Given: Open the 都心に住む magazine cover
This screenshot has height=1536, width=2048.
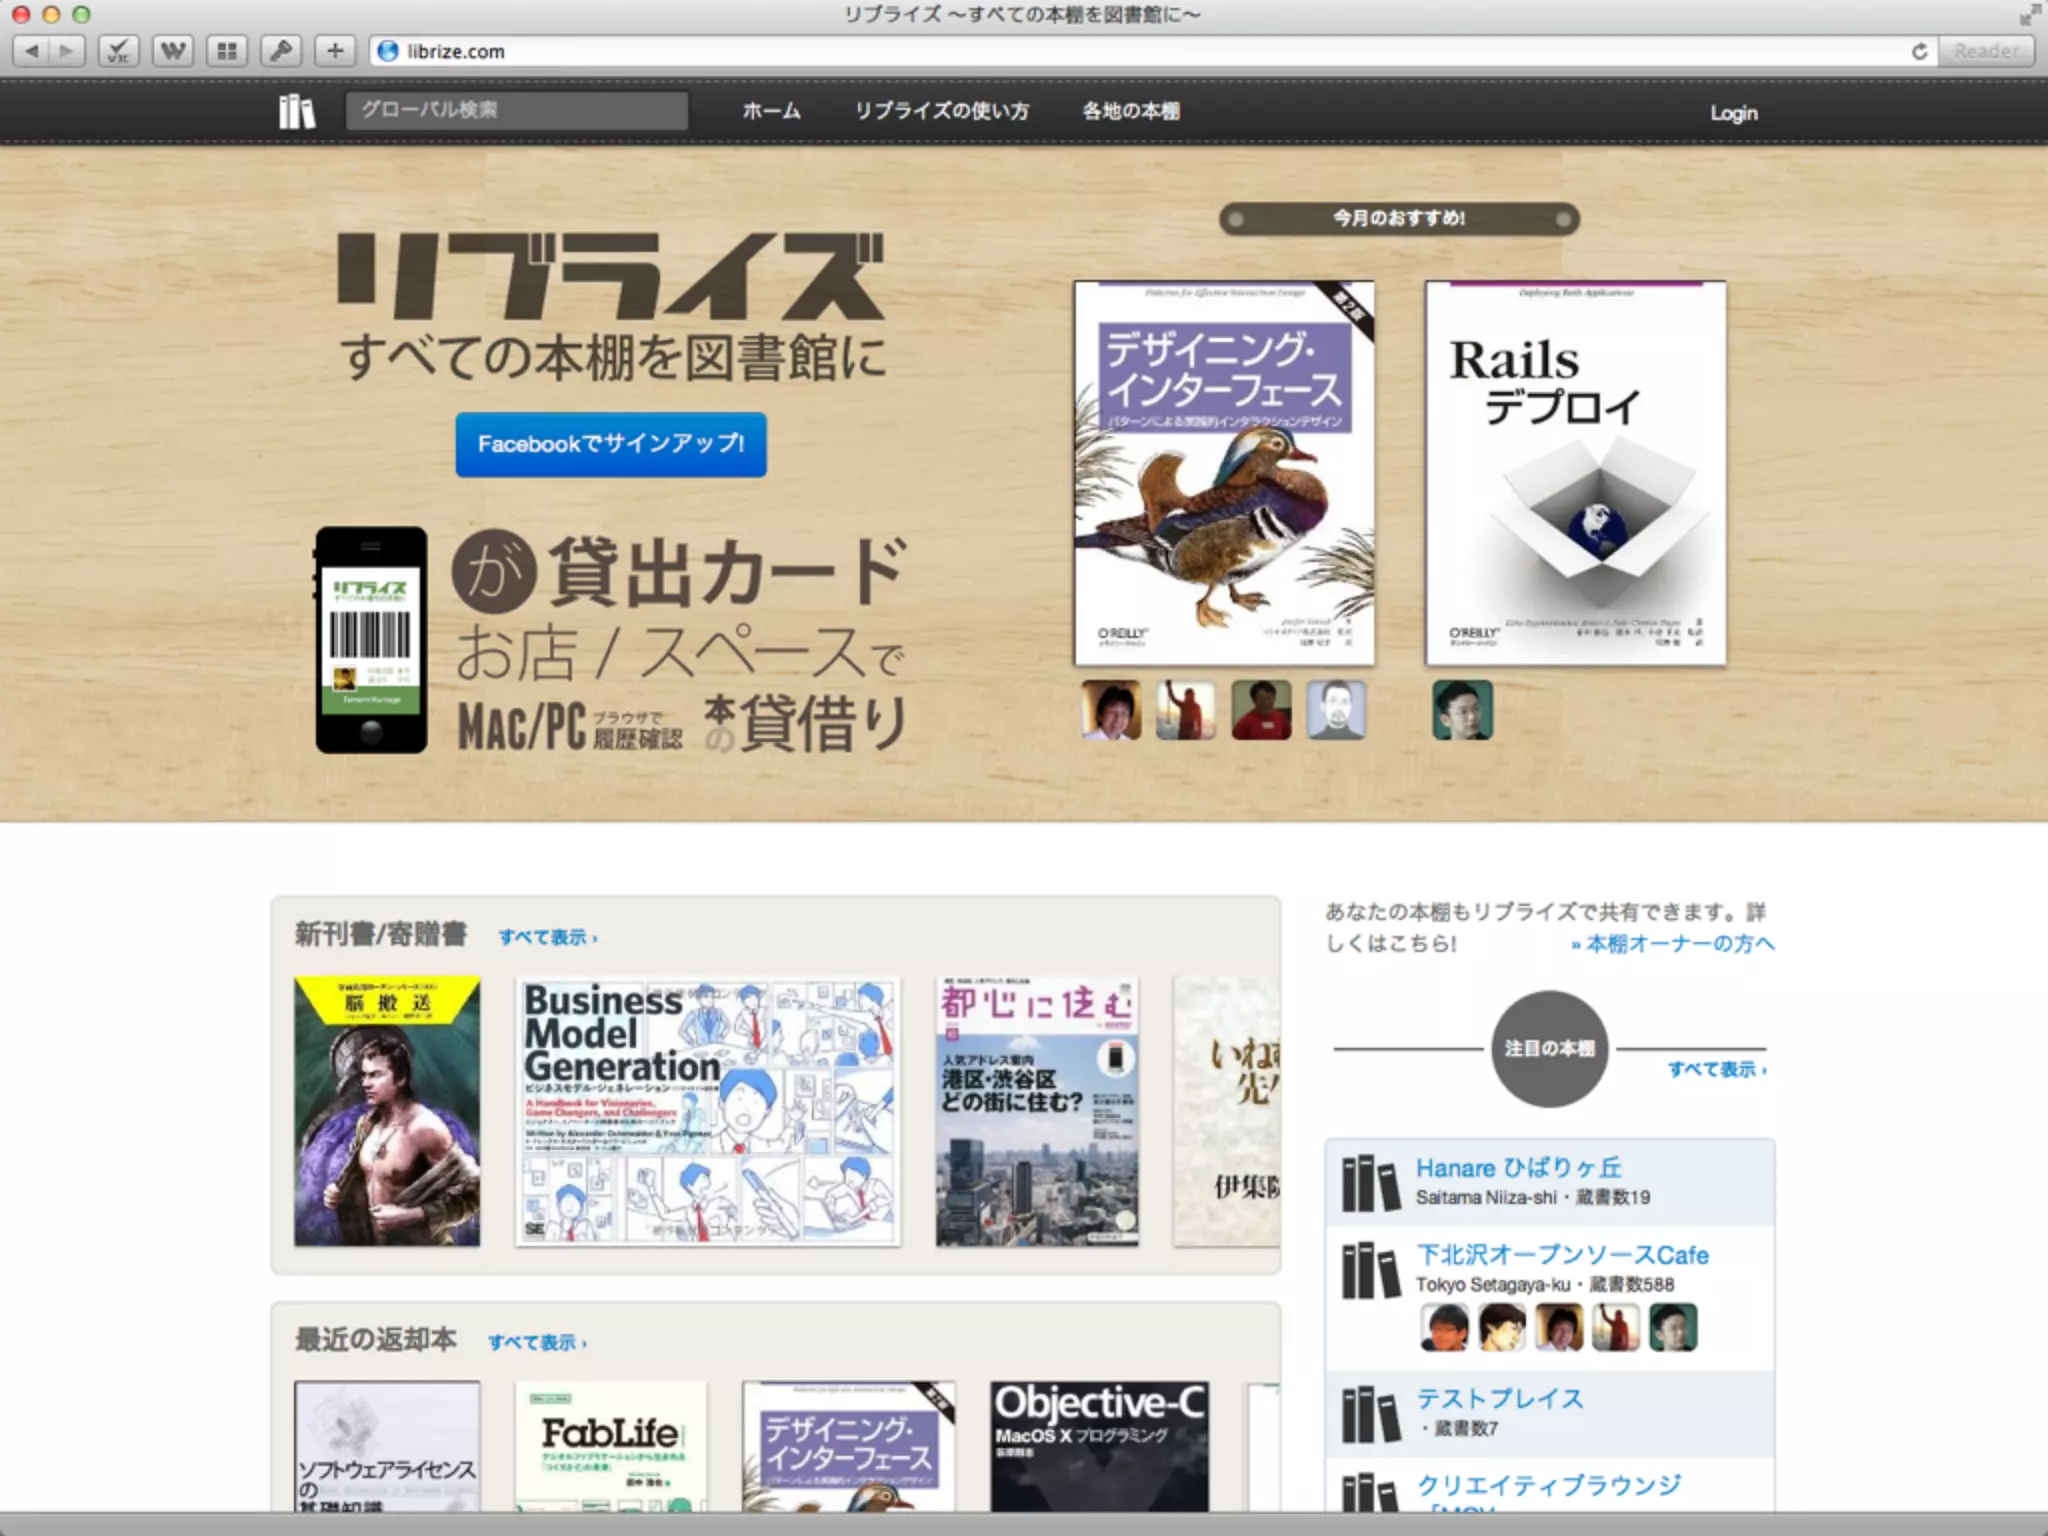Looking at the screenshot, I should pyautogui.click(x=1037, y=1111).
